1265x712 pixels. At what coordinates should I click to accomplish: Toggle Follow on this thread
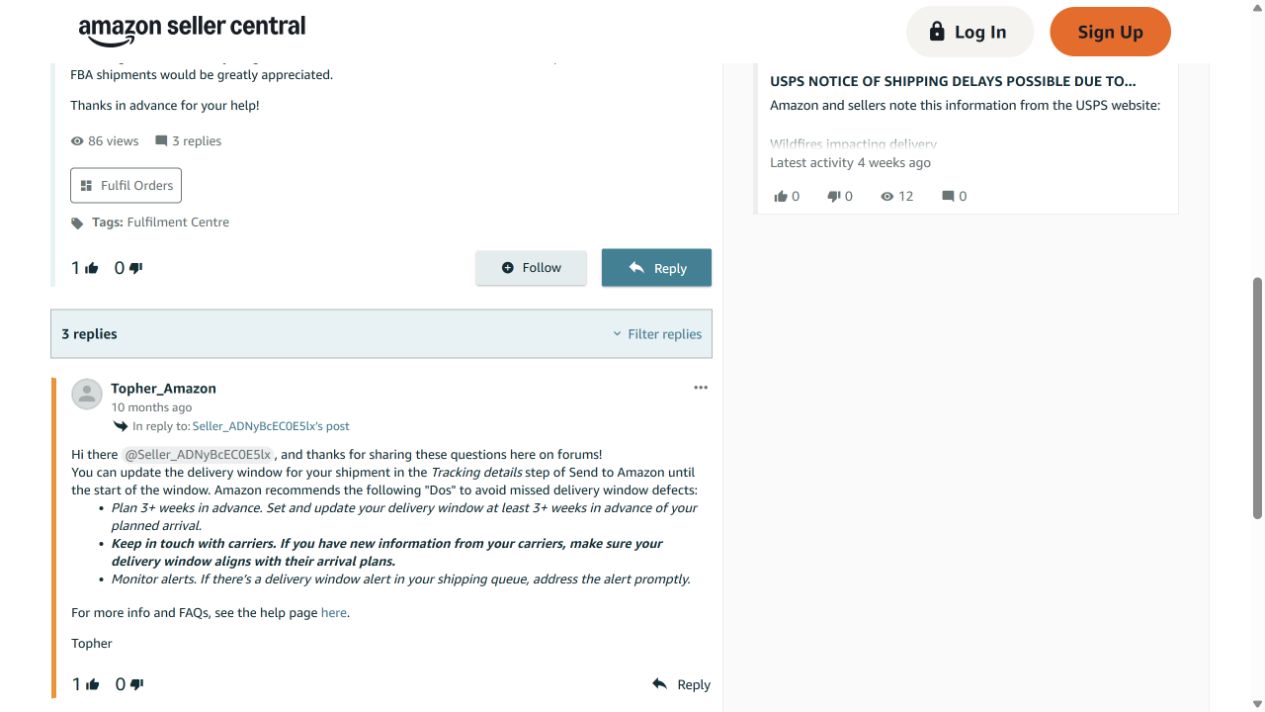(531, 268)
